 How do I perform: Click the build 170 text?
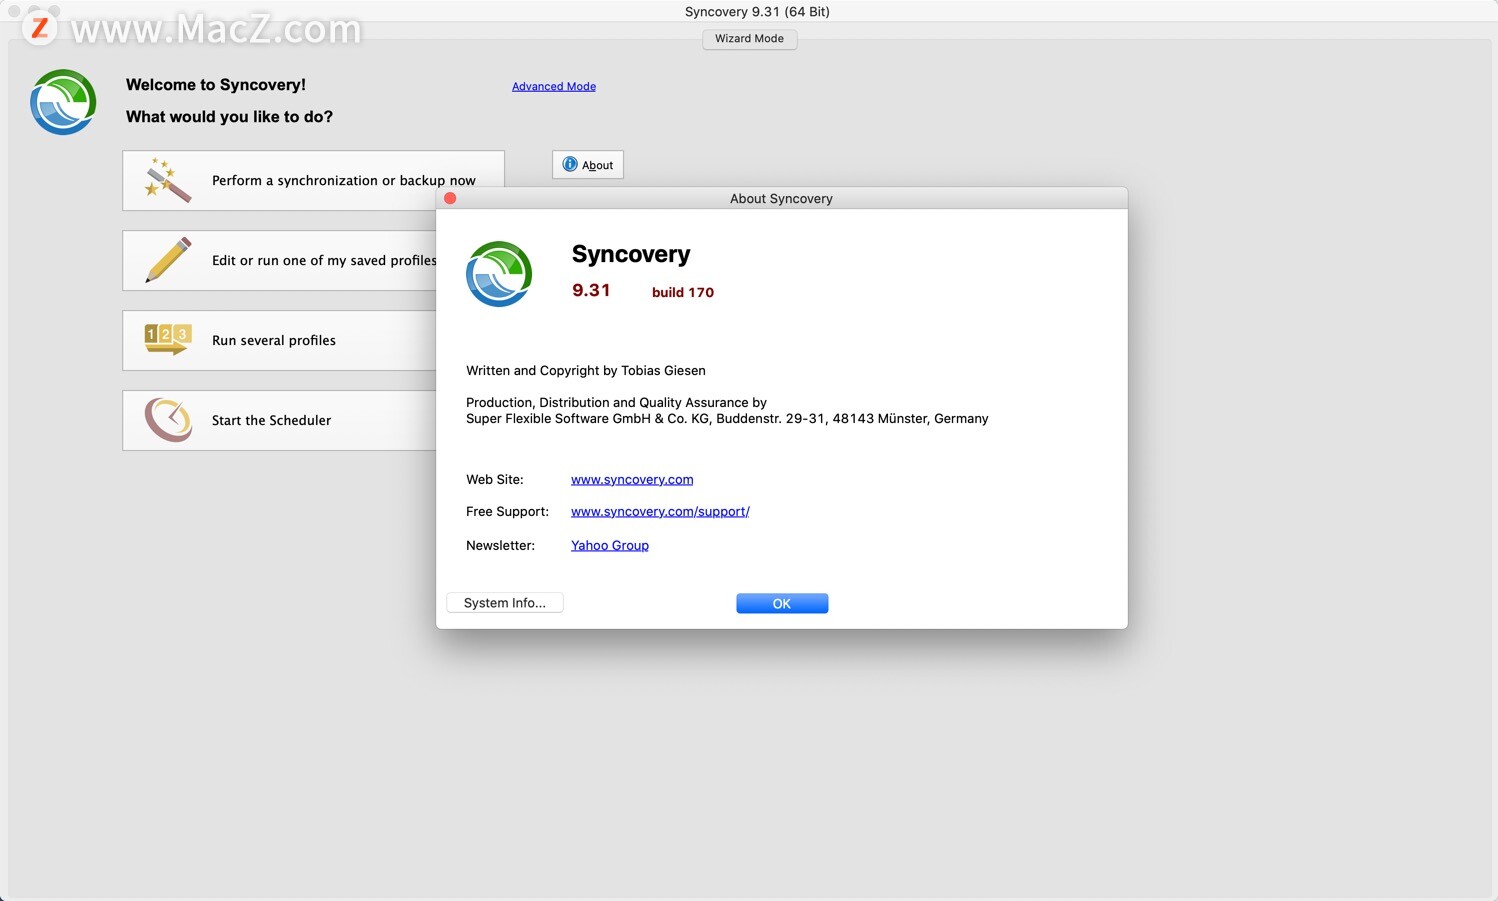[683, 292]
